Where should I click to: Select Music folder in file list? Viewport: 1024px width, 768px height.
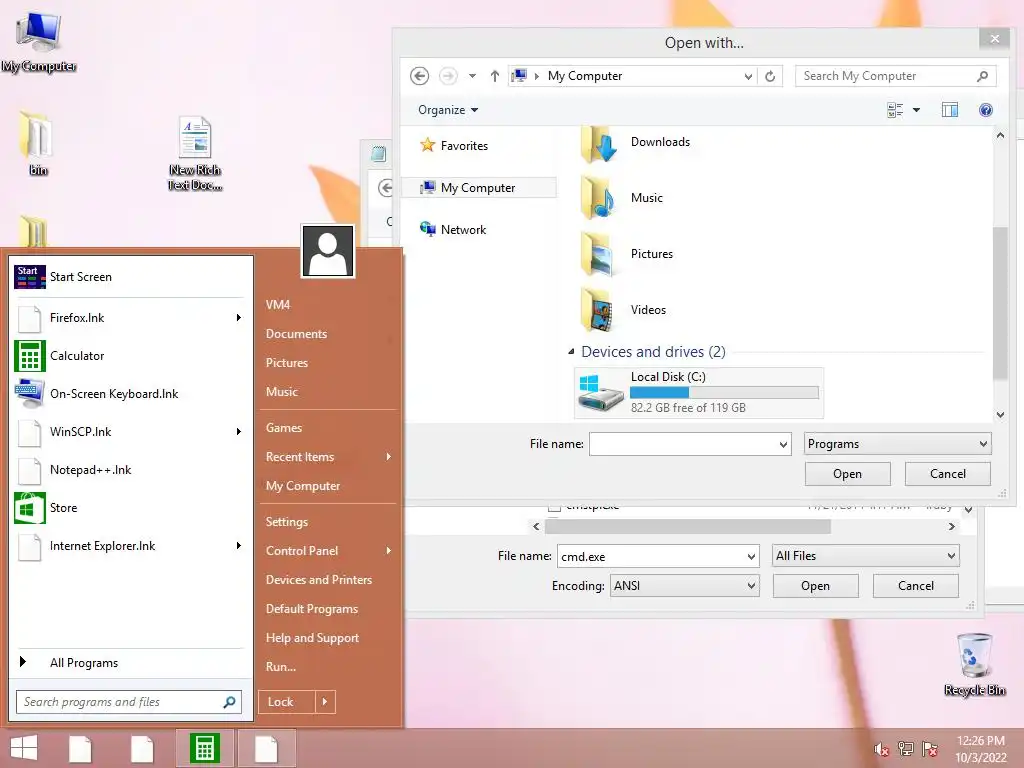624,199
